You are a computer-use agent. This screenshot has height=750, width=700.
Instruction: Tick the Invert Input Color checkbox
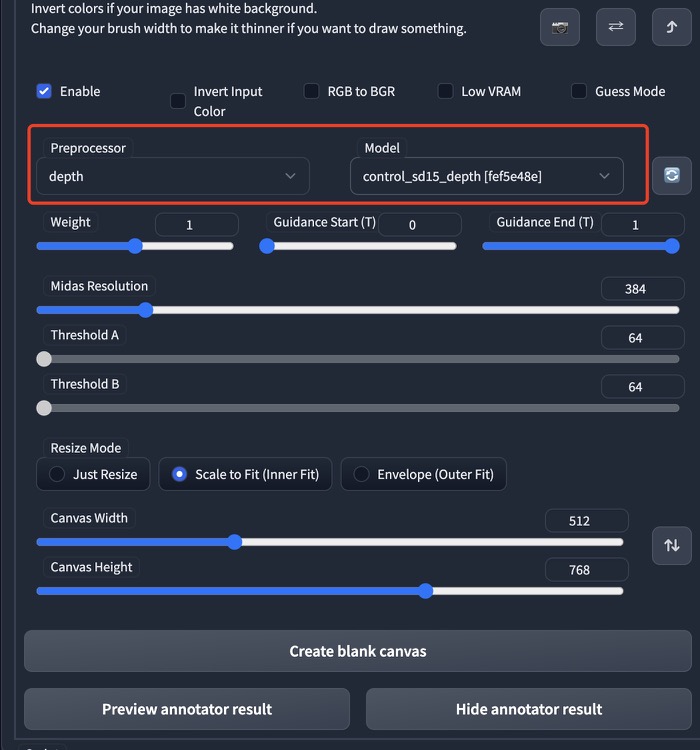click(178, 101)
